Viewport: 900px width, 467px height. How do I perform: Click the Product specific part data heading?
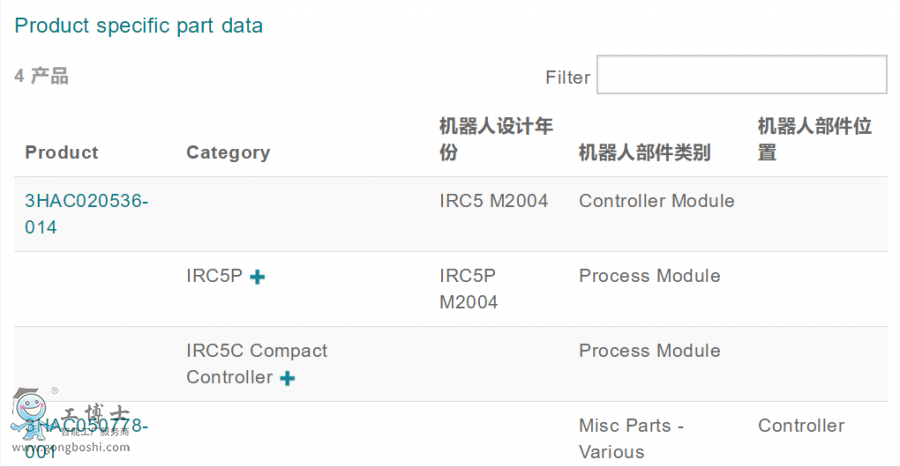click(139, 26)
